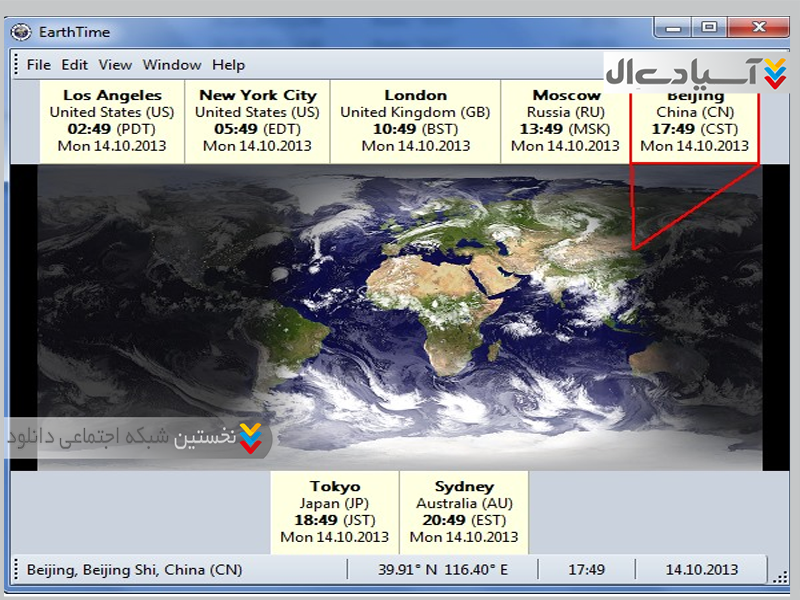The width and height of the screenshot is (800, 600).
Task: Select the Tokyo clock card
Action: (x=334, y=512)
